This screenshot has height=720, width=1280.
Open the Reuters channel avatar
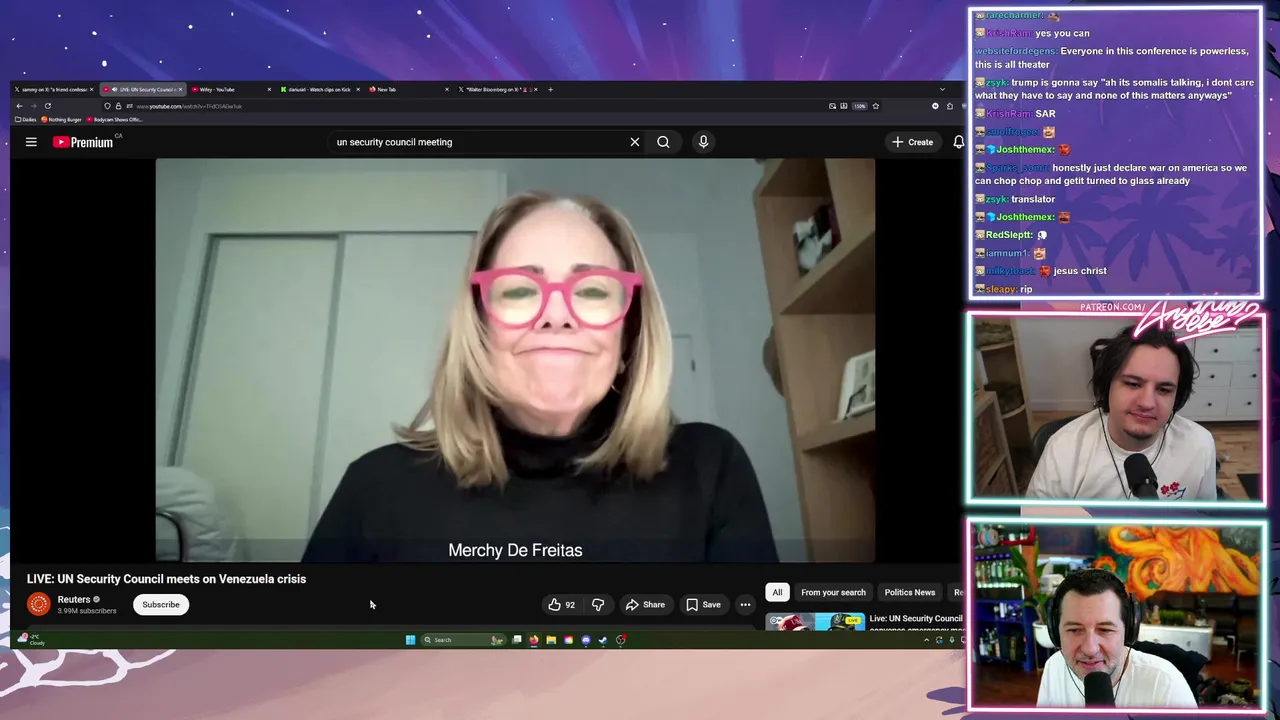(38, 604)
